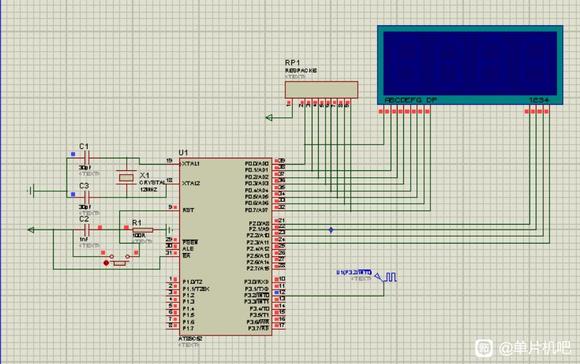
Task: Click the RST pin label on U1
Action: click(188, 210)
